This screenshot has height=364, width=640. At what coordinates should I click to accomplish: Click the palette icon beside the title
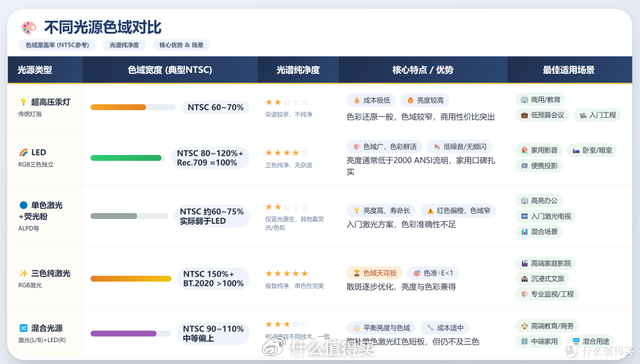point(29,28)
